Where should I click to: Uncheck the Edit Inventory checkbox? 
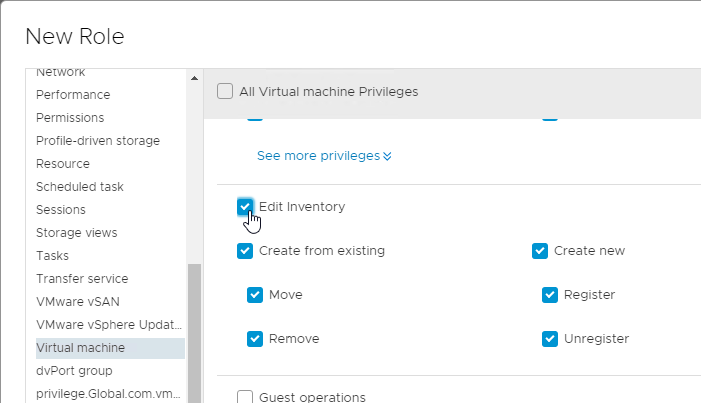click(x=245, y=207)
